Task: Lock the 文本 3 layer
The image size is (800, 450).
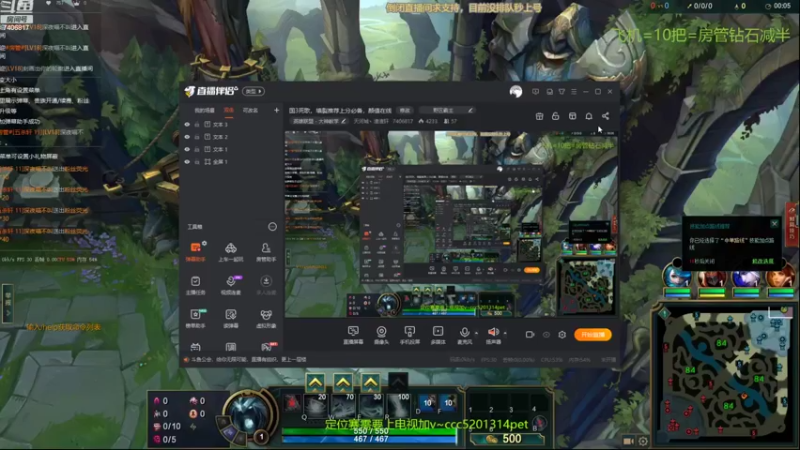Action: [x=197, y=124]
